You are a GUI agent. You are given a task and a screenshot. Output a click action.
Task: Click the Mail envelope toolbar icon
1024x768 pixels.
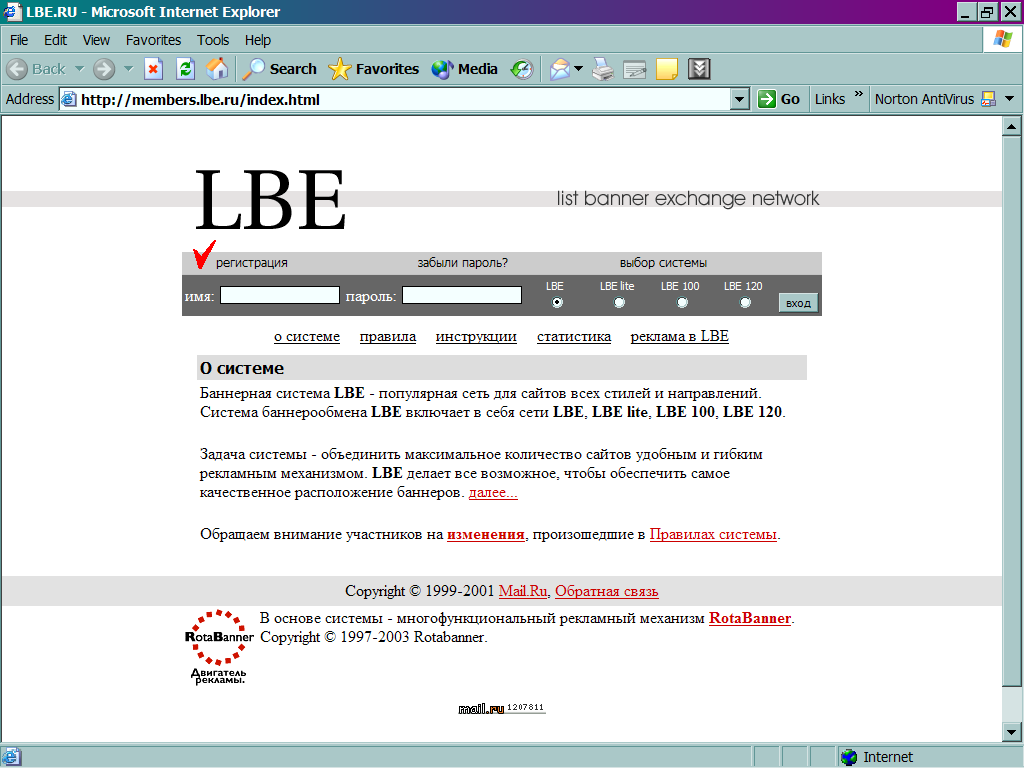tap(560, 69)
